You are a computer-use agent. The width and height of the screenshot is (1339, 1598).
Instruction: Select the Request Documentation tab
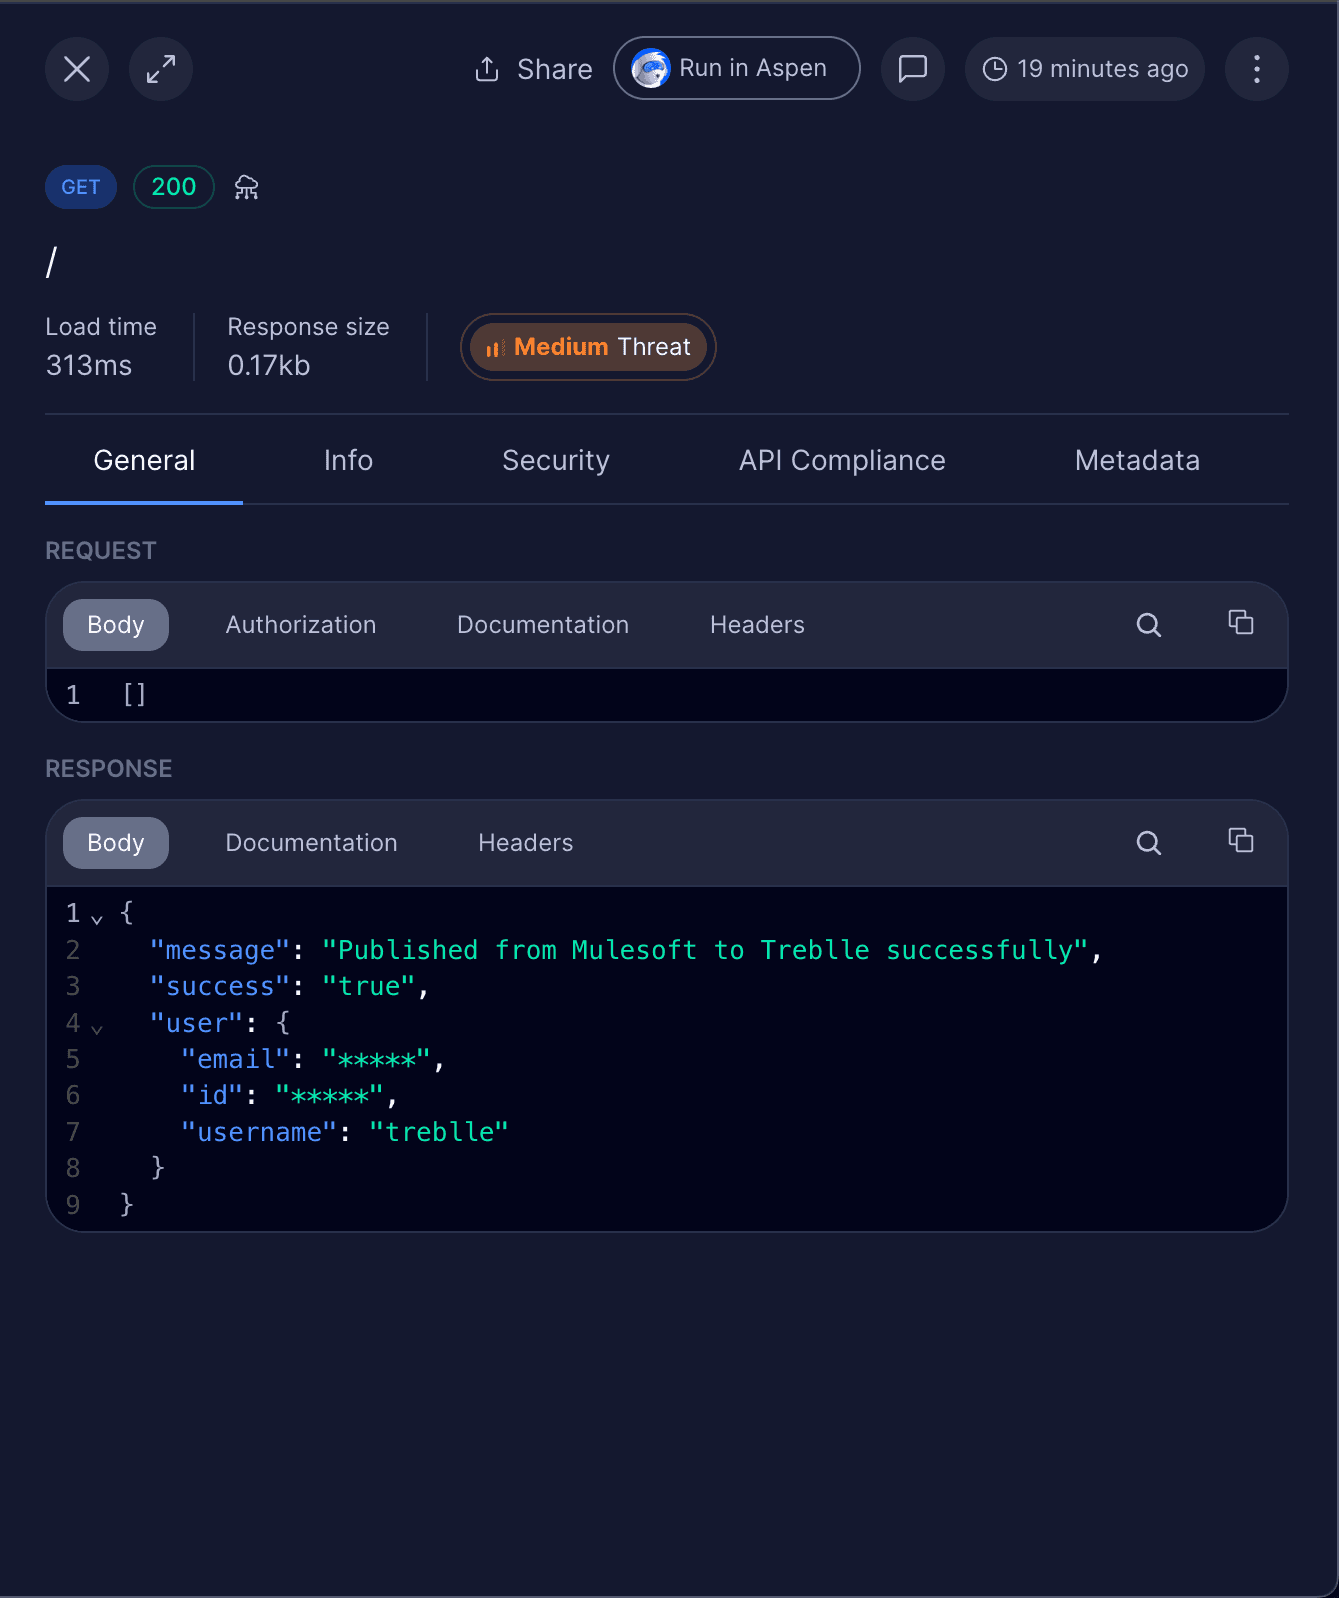543,625
